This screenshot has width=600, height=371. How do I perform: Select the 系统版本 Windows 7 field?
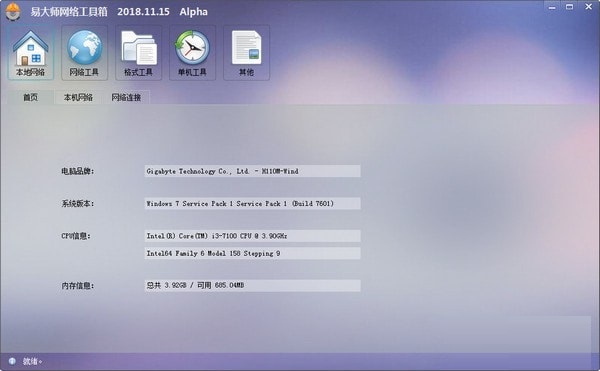click(x=252, y=203)
